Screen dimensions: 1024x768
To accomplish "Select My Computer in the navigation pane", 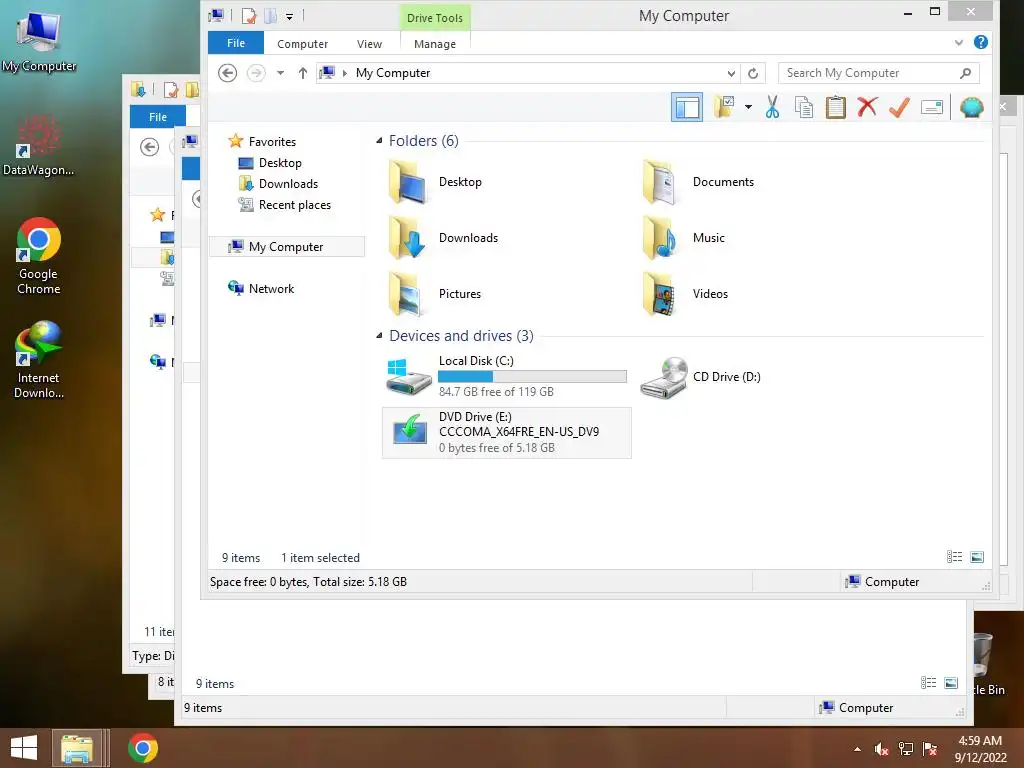I will [287, 247].
